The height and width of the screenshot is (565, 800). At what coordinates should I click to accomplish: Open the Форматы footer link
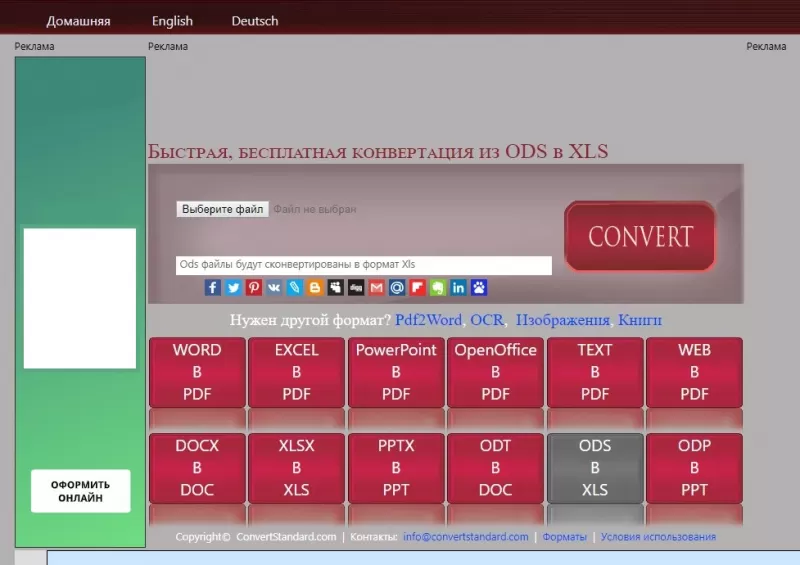[564, 537]
